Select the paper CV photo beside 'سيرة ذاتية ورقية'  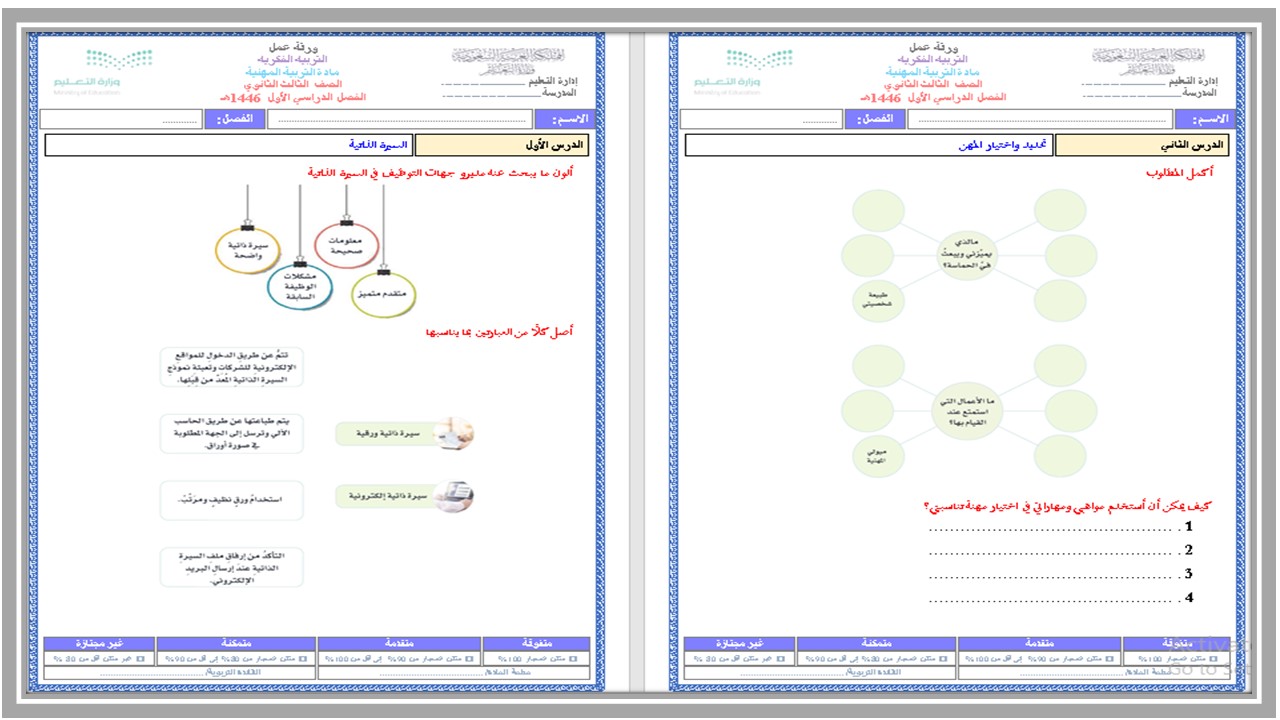(x=455, y=434)
